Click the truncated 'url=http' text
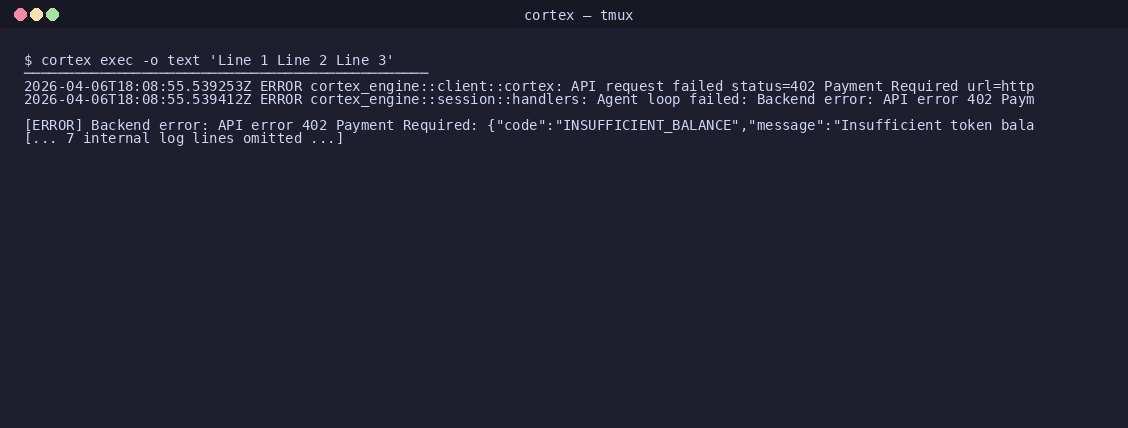Image resolution: width=1128 pixels, height=428 pixels. (x=1001, y=86)
